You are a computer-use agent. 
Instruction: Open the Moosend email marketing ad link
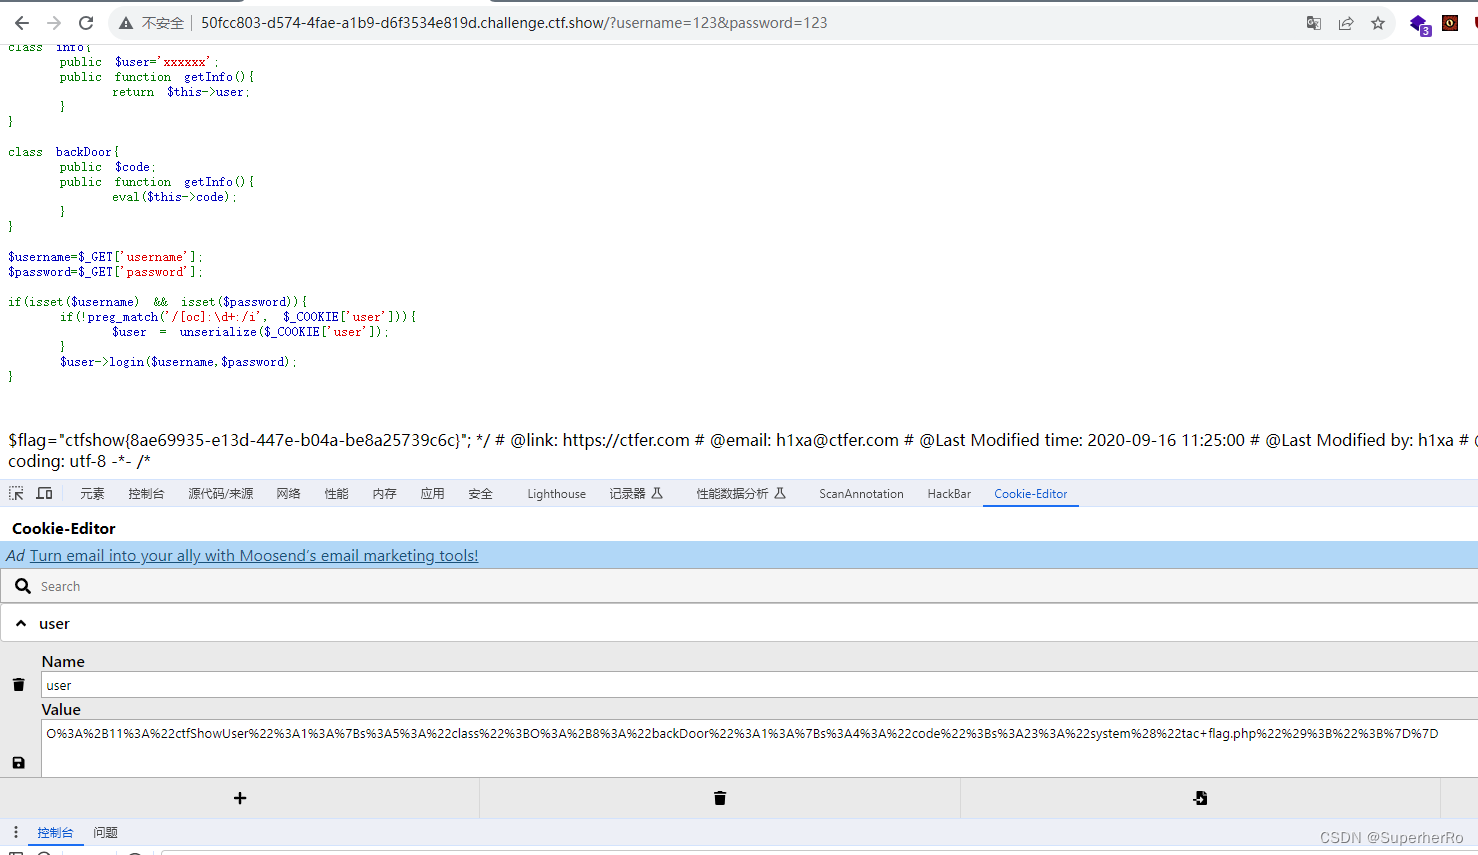(254, 556)
